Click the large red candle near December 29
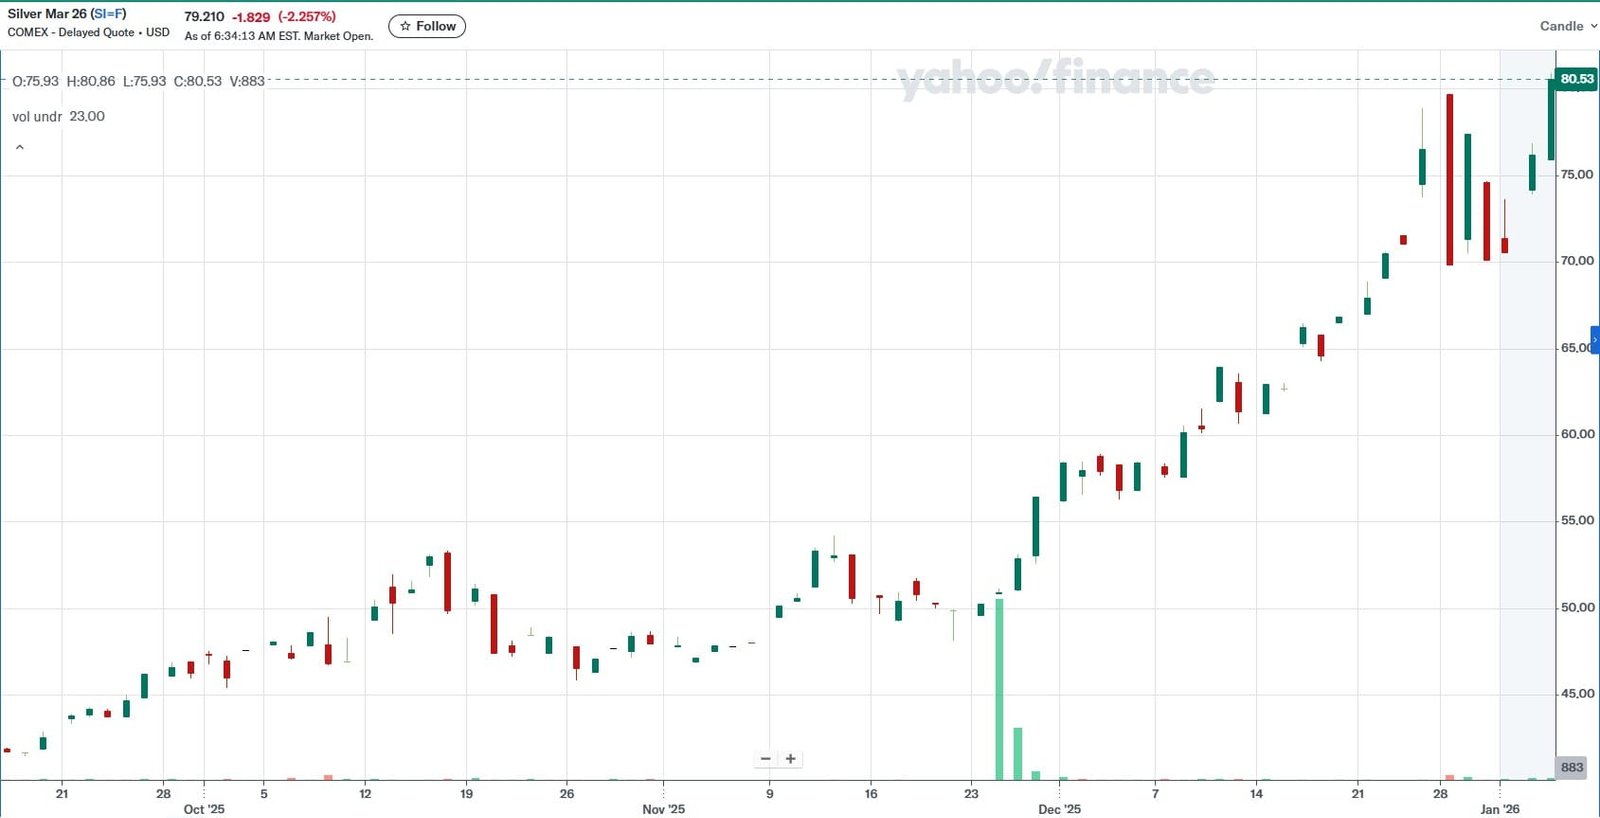Image resolution: width=1600 pixels, height=818 pixels. (x=1449, y=180)
